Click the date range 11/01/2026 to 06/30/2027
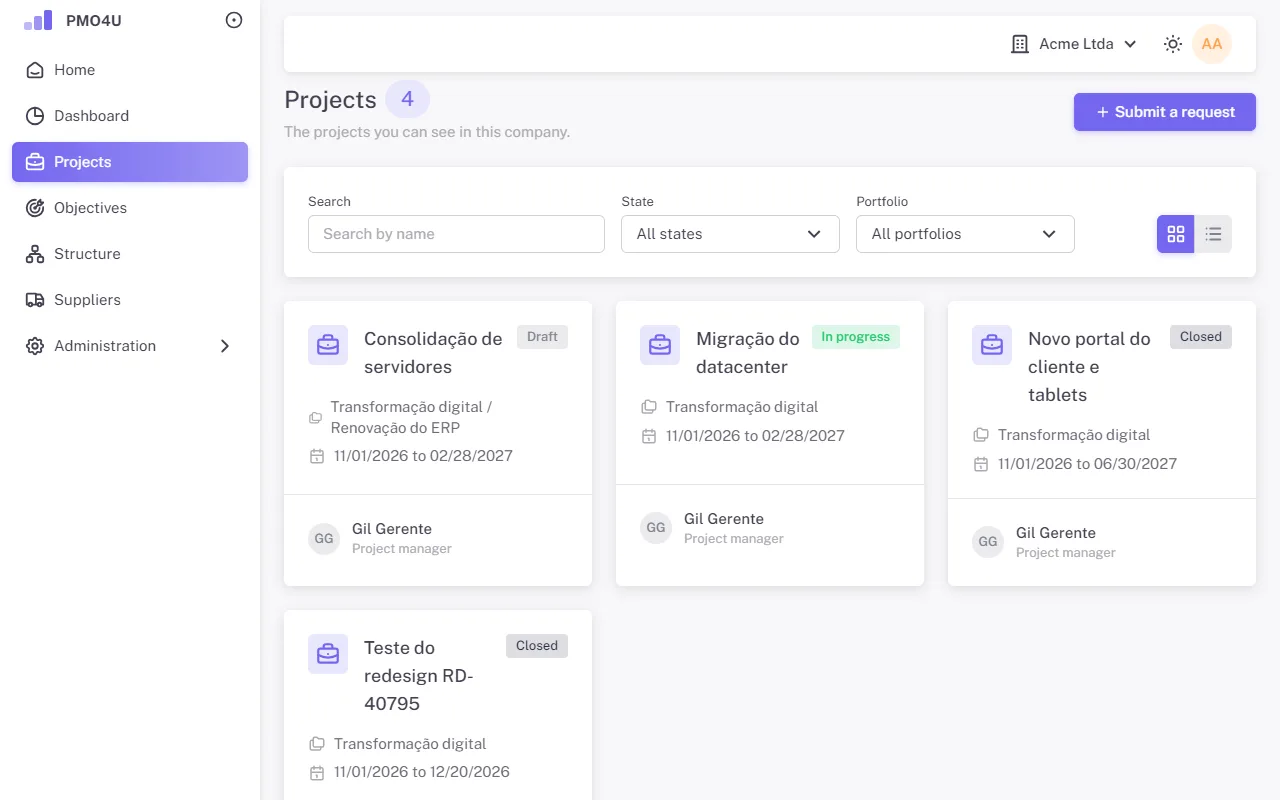The image size is (1280, 800). click(1087, 464)
